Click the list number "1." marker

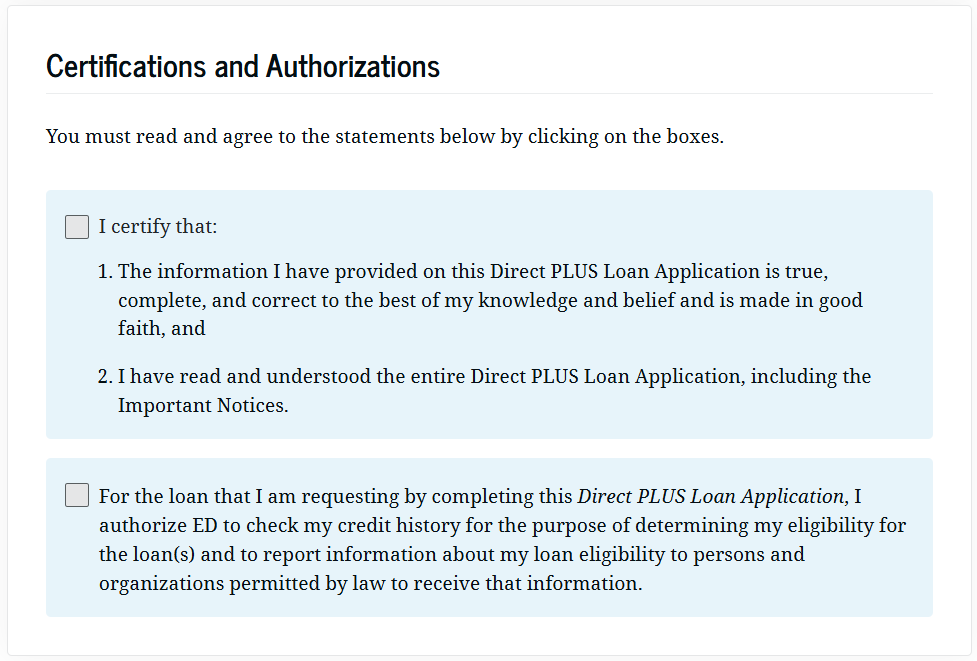(x=106, y=272)
